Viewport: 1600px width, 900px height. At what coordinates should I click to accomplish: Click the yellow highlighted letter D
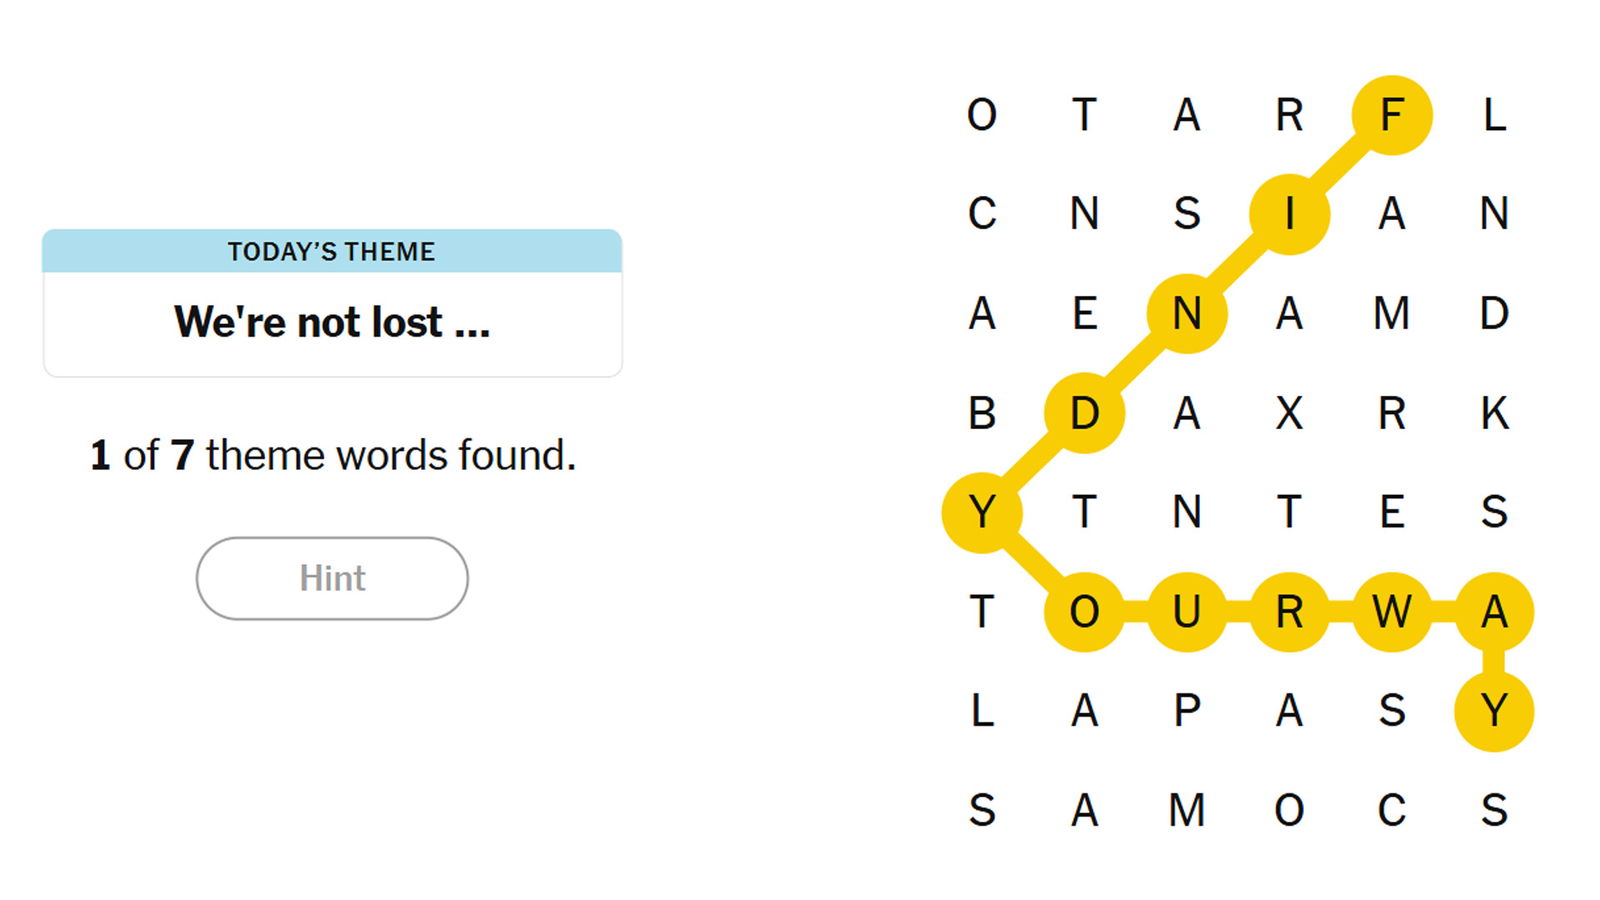point(1084,413)
